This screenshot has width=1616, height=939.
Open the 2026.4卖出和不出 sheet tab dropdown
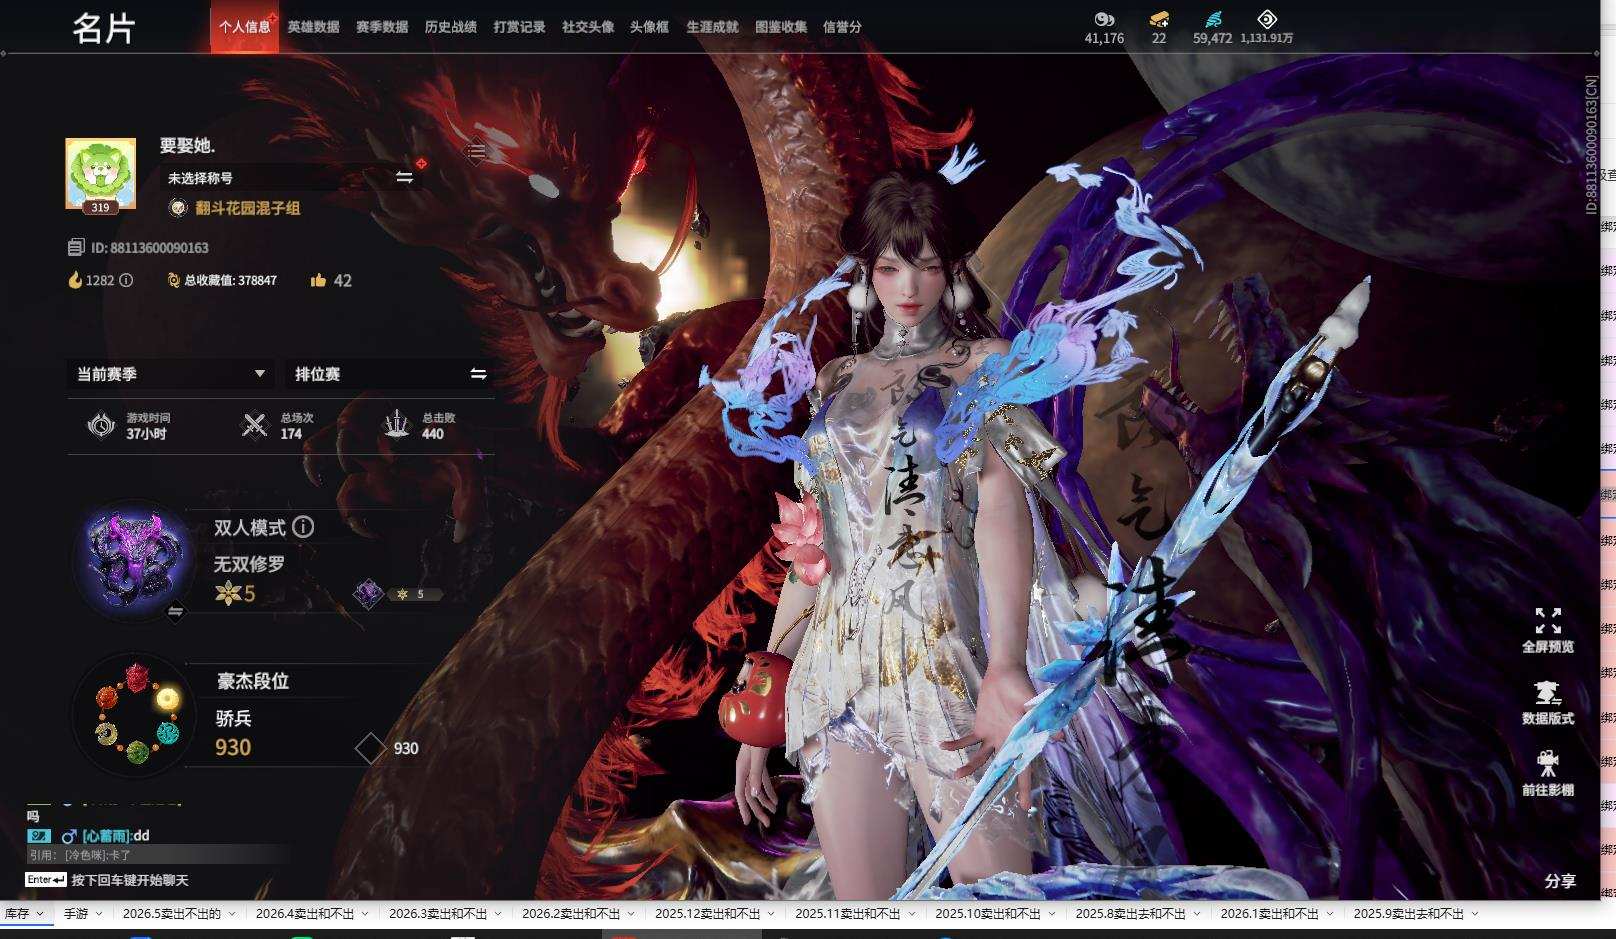[365, 914]
